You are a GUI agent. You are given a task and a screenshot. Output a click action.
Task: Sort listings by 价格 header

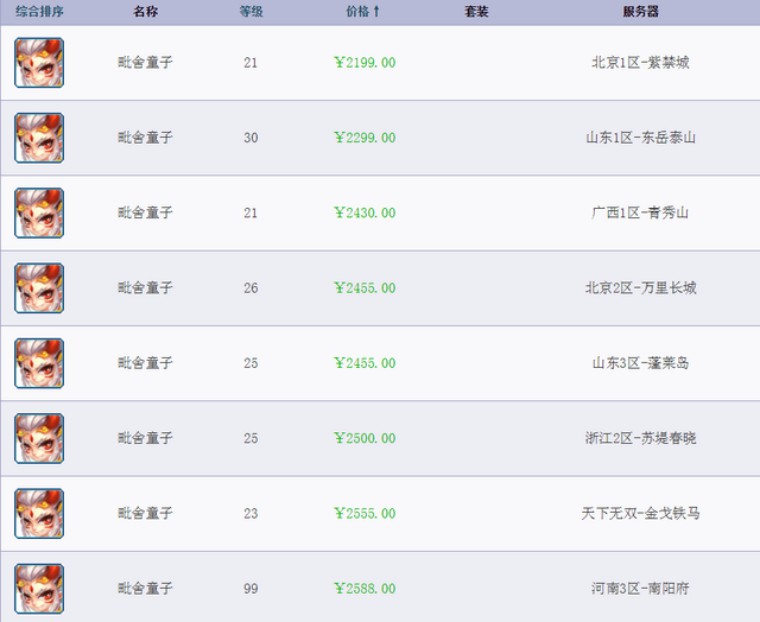(363, 12)
